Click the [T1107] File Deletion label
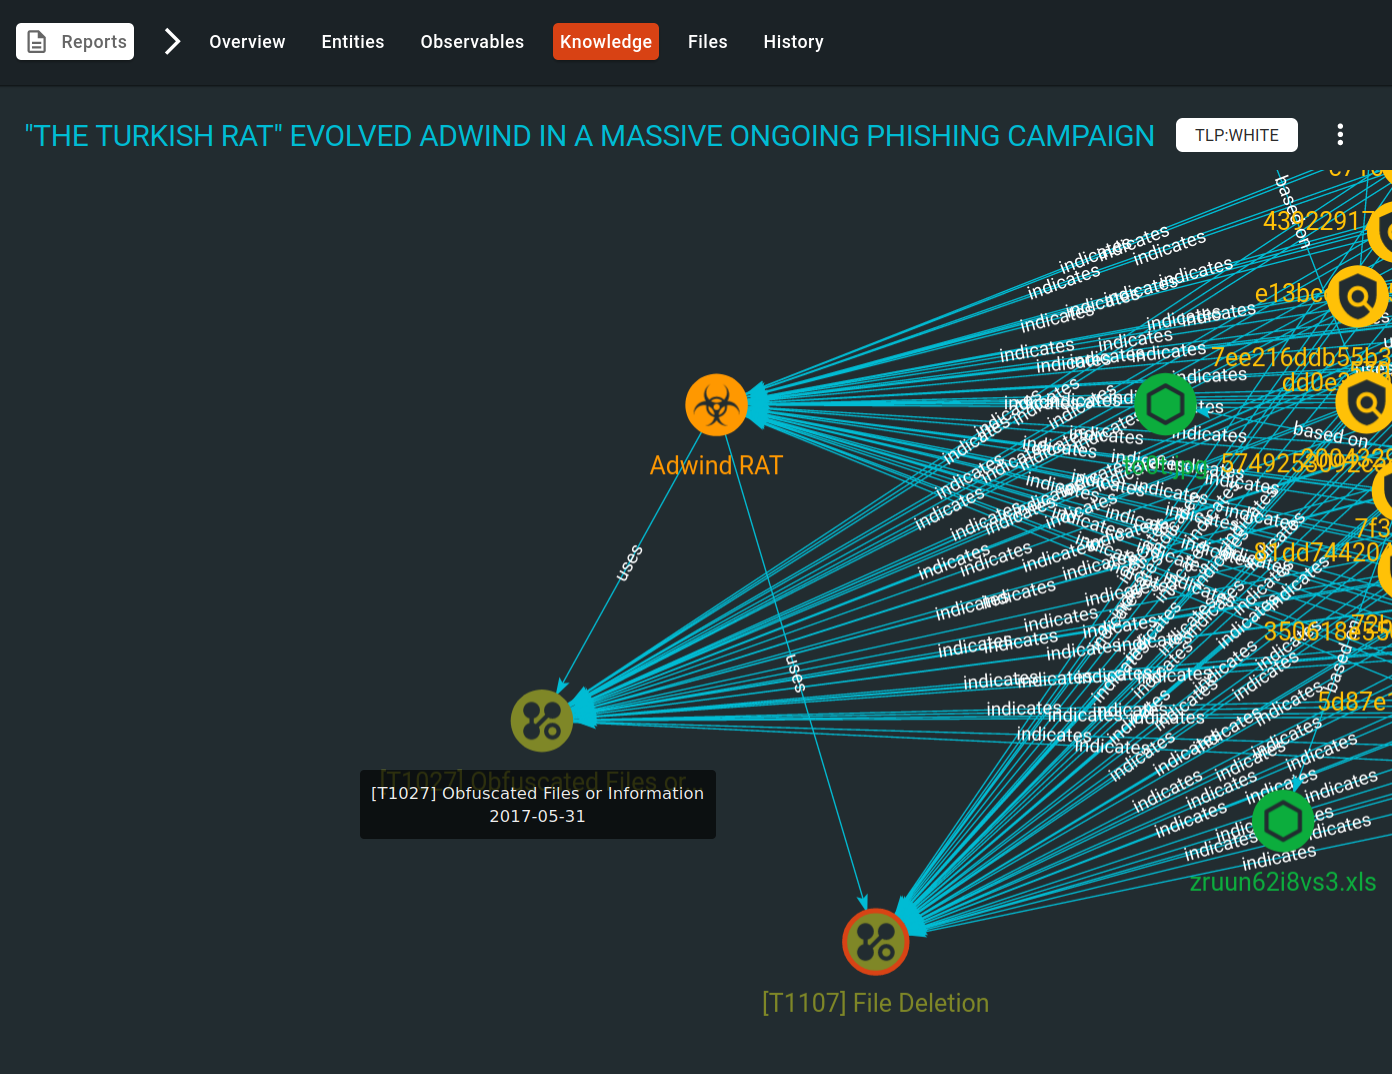Image resolution: width=1392 pixels, height=1074 pixels. (x=875, y=1003)
